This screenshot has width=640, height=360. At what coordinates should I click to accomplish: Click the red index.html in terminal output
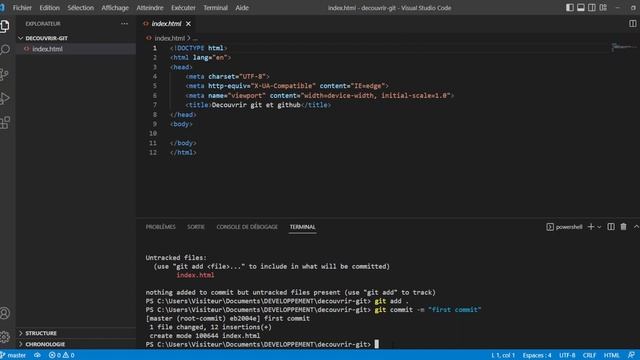(195, 275)
